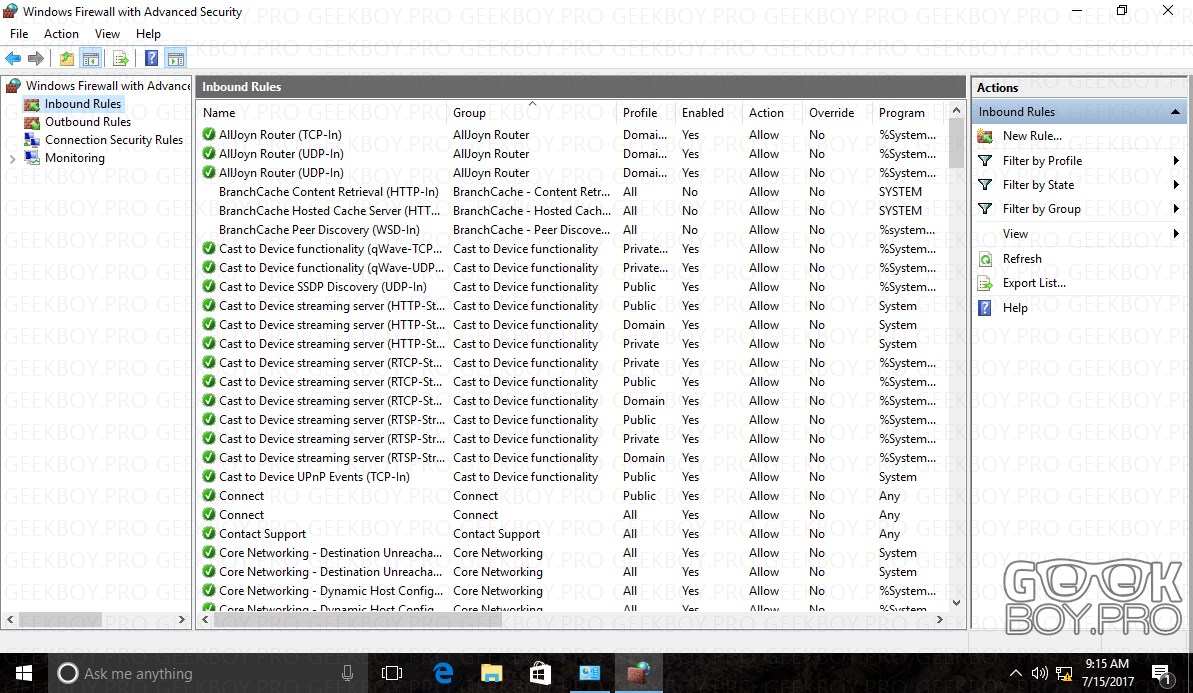Click the rules list horizontal scroll right arrow
This screenshot has height=693, width=1193.
pos(940,619)
